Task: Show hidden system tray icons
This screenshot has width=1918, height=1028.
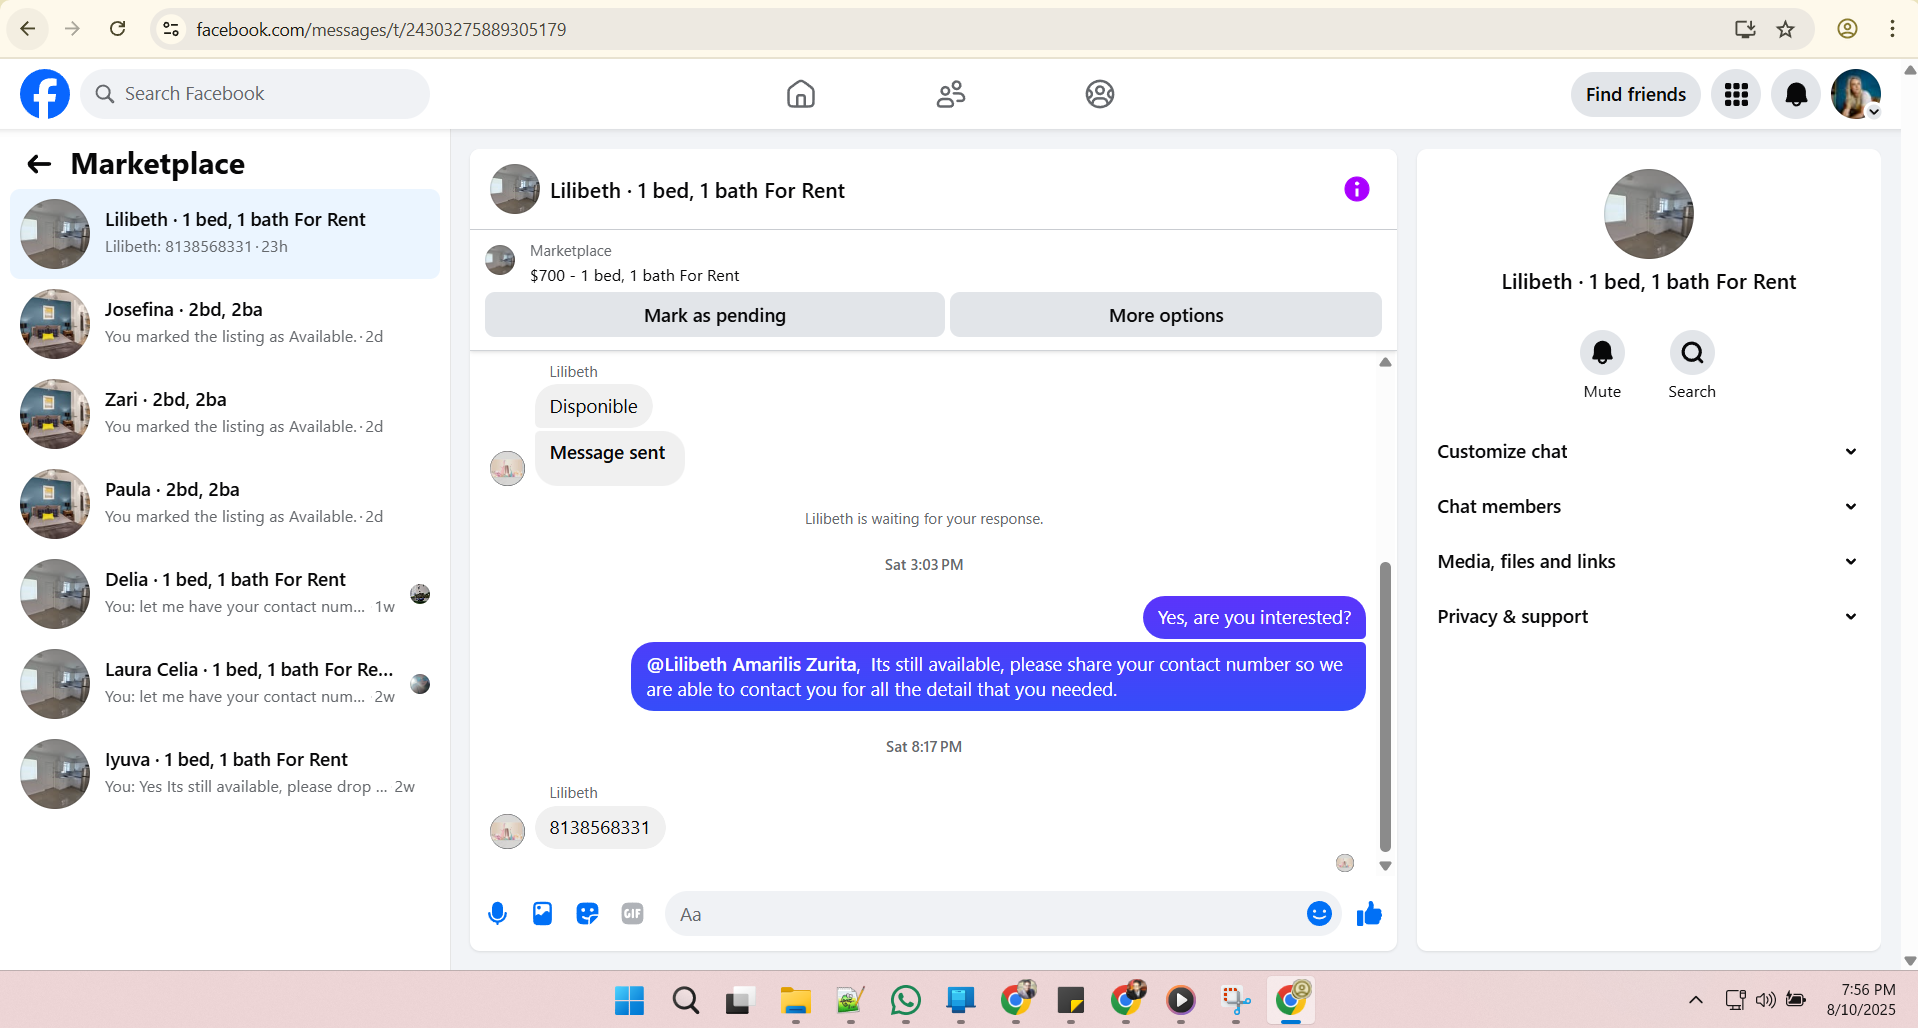Action: pyautogui.click(x=1696, y=1000)
